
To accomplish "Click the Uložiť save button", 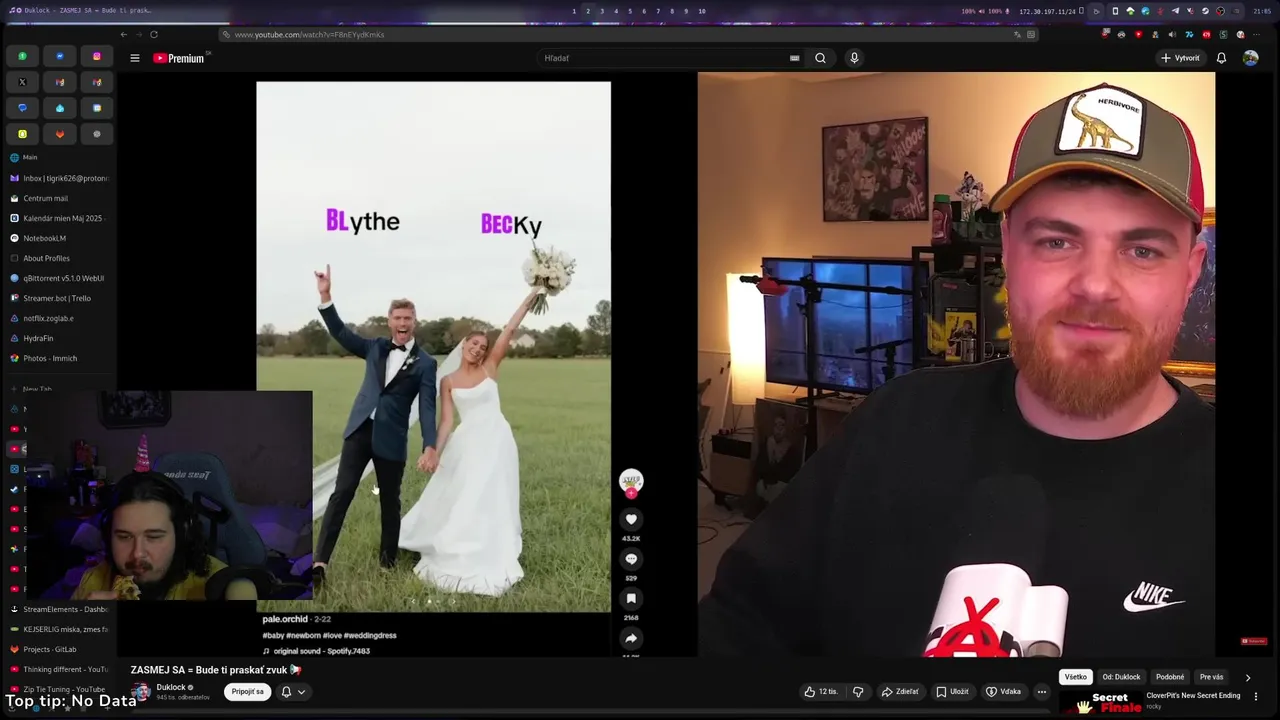I will point(953,691).
